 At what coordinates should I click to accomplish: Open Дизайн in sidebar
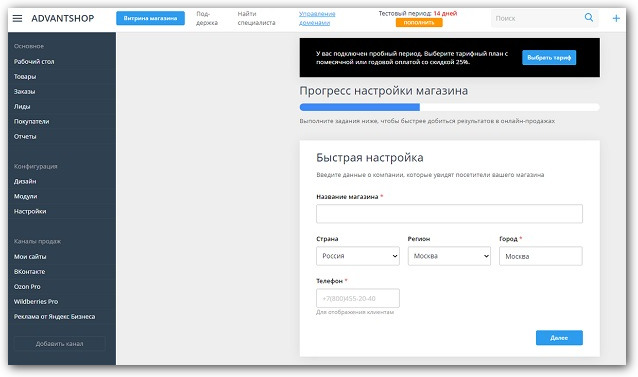point(25,181)
